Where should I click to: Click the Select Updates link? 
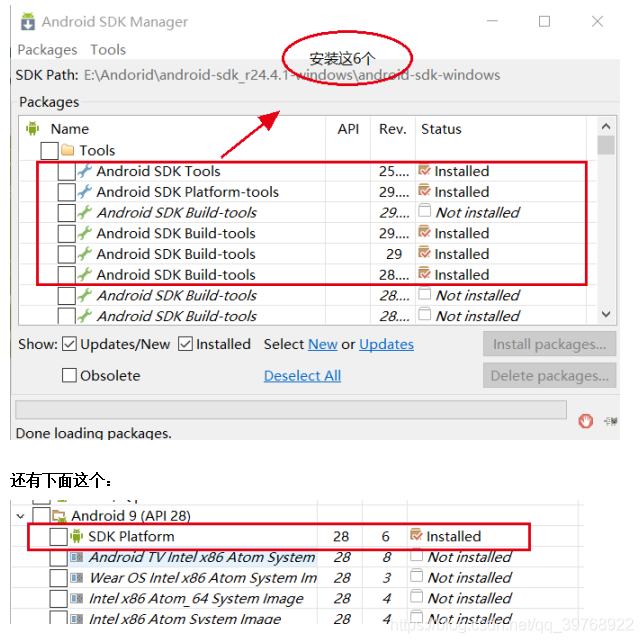(386, 344)
